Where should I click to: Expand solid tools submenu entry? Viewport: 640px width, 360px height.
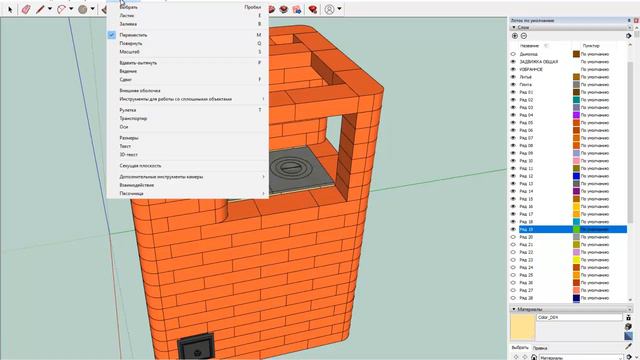[x=189, y=99]
